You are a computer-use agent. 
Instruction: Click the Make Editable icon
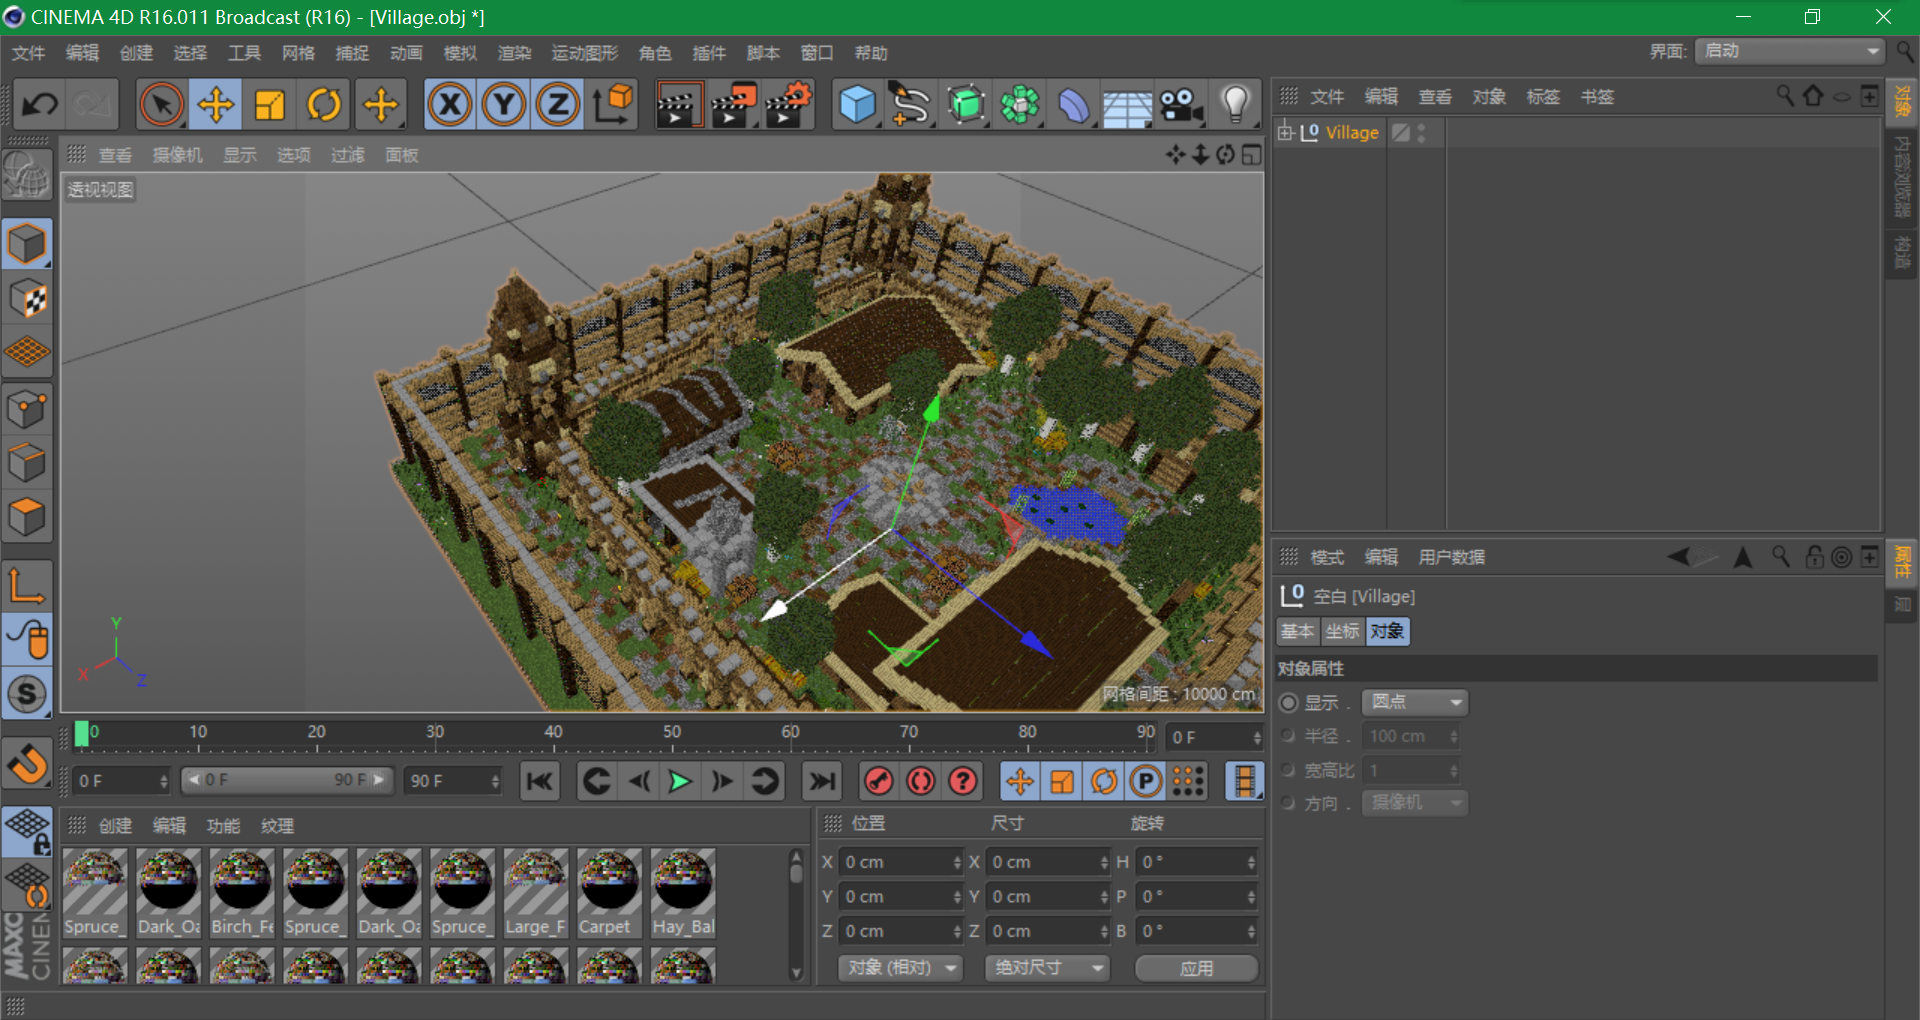click(x=27, y=177)
